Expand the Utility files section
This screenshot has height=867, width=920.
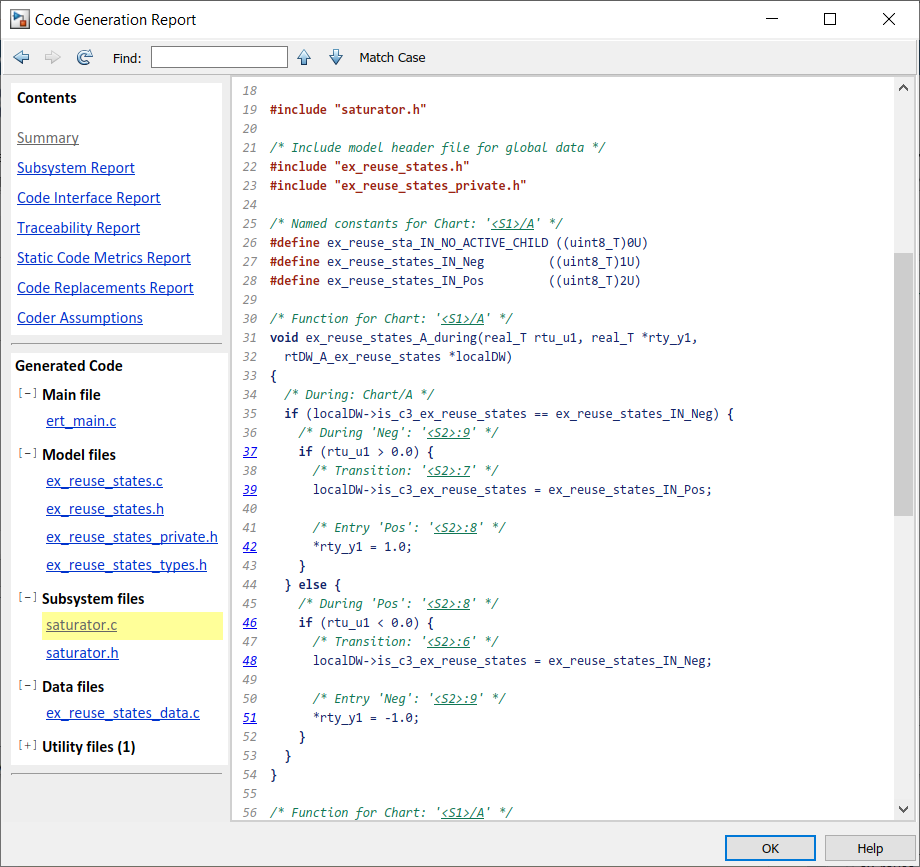coord(27,746)
